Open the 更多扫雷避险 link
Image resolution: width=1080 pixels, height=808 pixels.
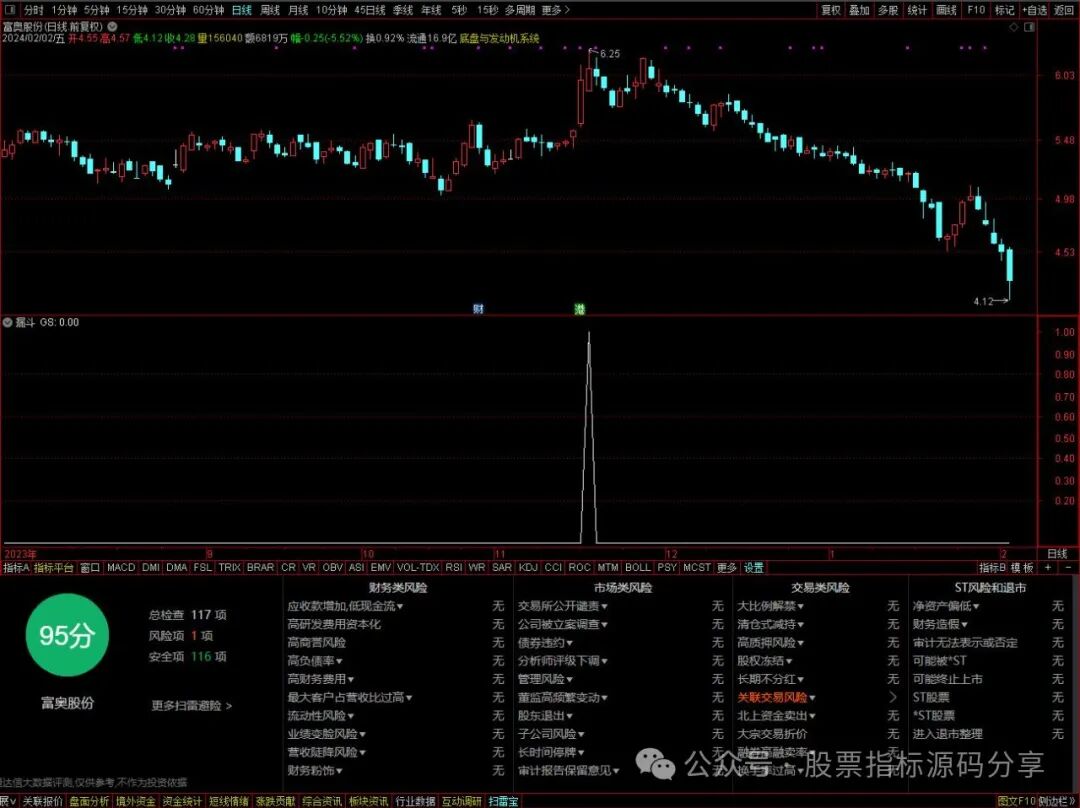192,705
